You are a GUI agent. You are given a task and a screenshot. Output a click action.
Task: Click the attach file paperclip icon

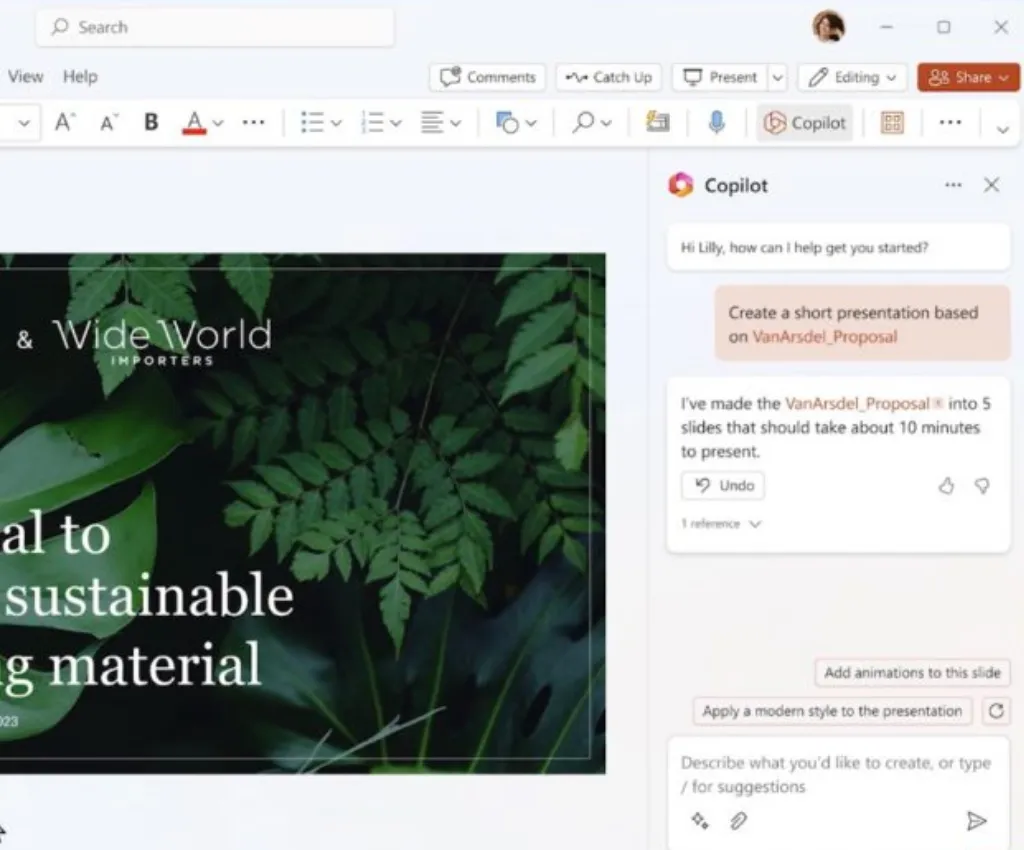(738, 820)
